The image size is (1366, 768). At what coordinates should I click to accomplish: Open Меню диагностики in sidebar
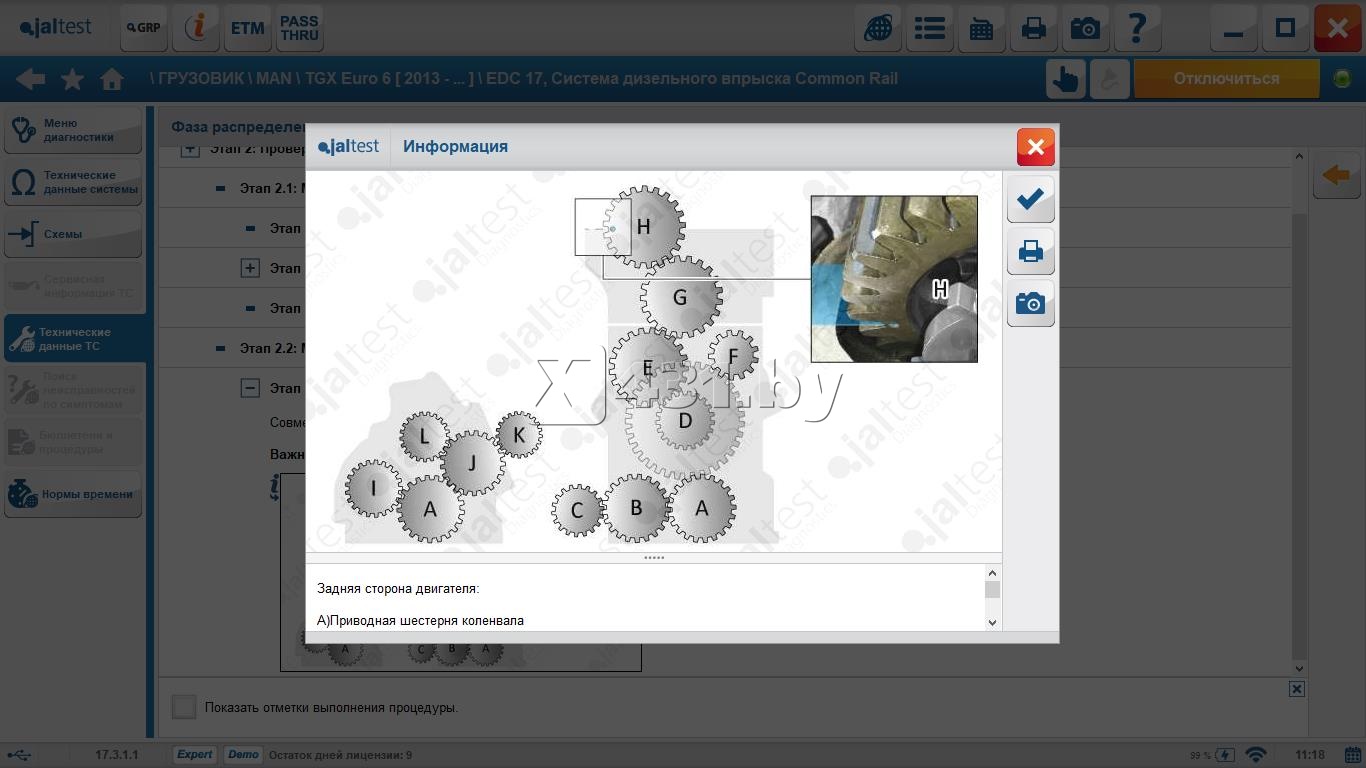coord(73,130)
